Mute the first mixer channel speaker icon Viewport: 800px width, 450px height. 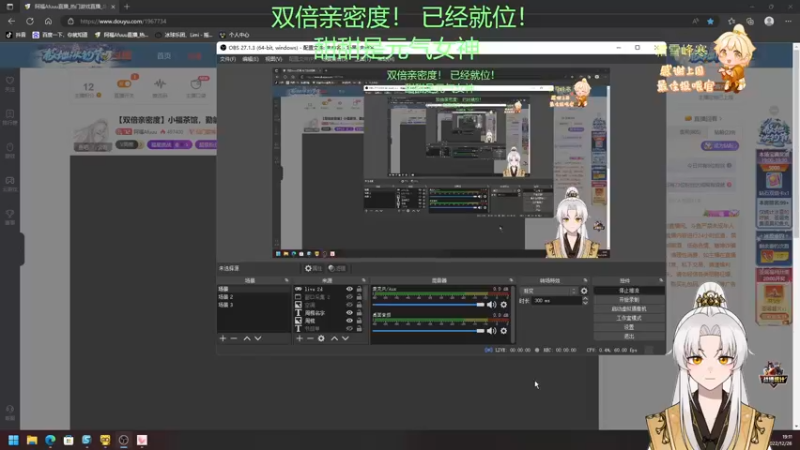[491, 305]
